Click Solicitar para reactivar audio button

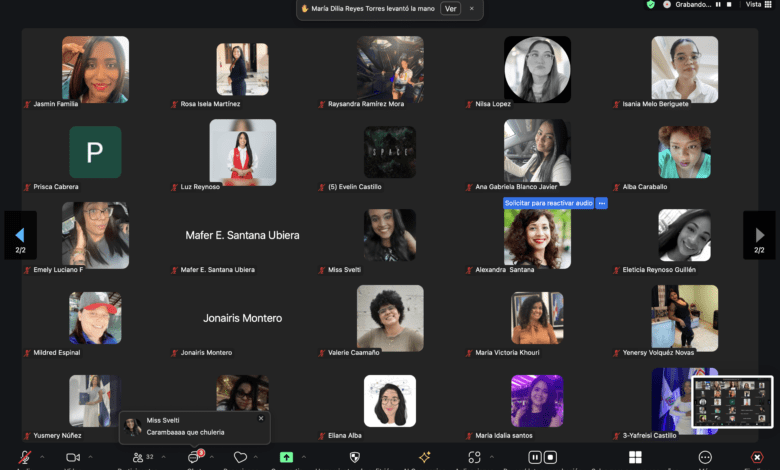(x=549, y=203)
